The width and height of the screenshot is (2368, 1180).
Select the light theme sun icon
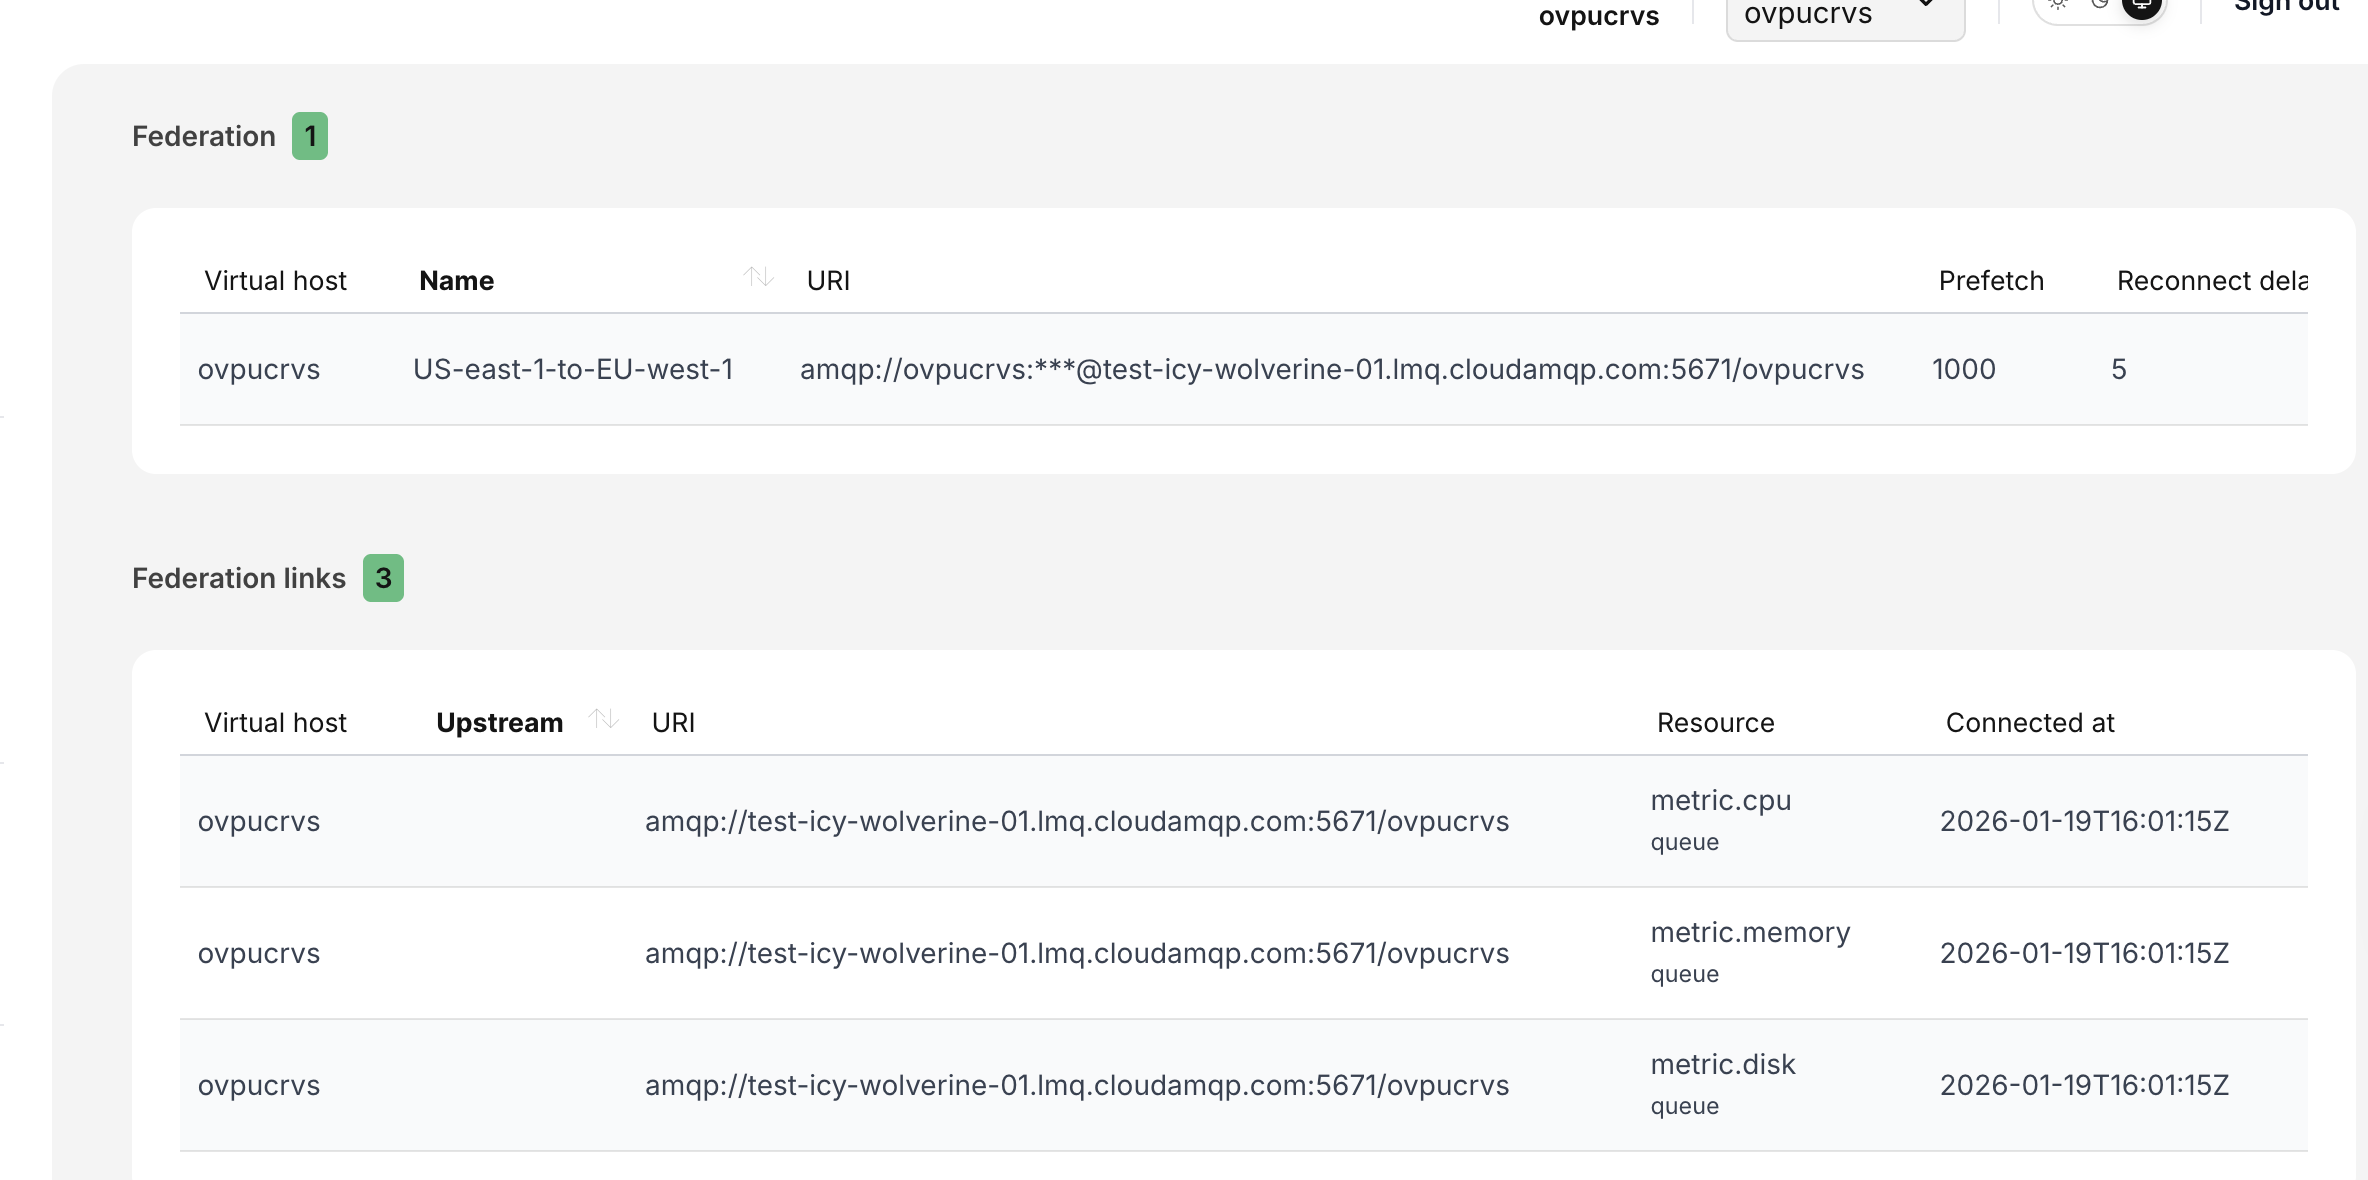2057,6
